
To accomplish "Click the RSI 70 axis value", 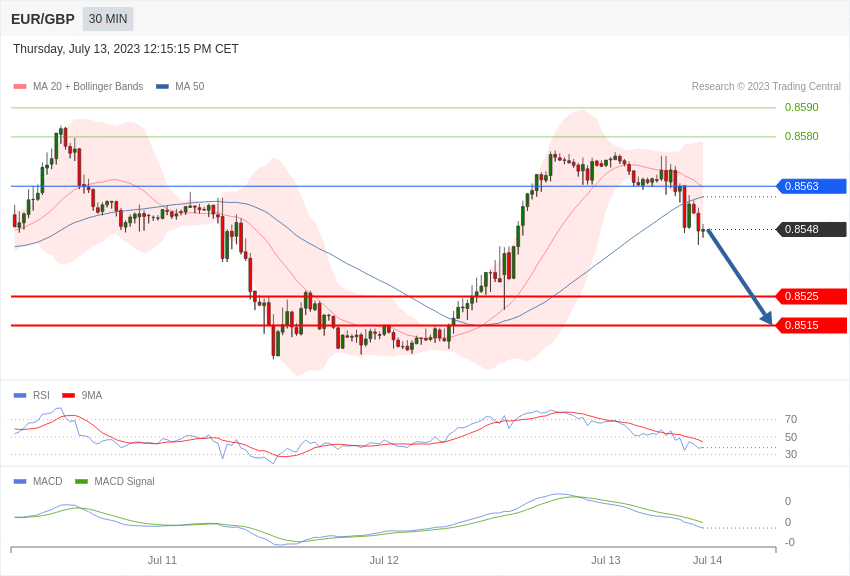I will click(791, 419).
